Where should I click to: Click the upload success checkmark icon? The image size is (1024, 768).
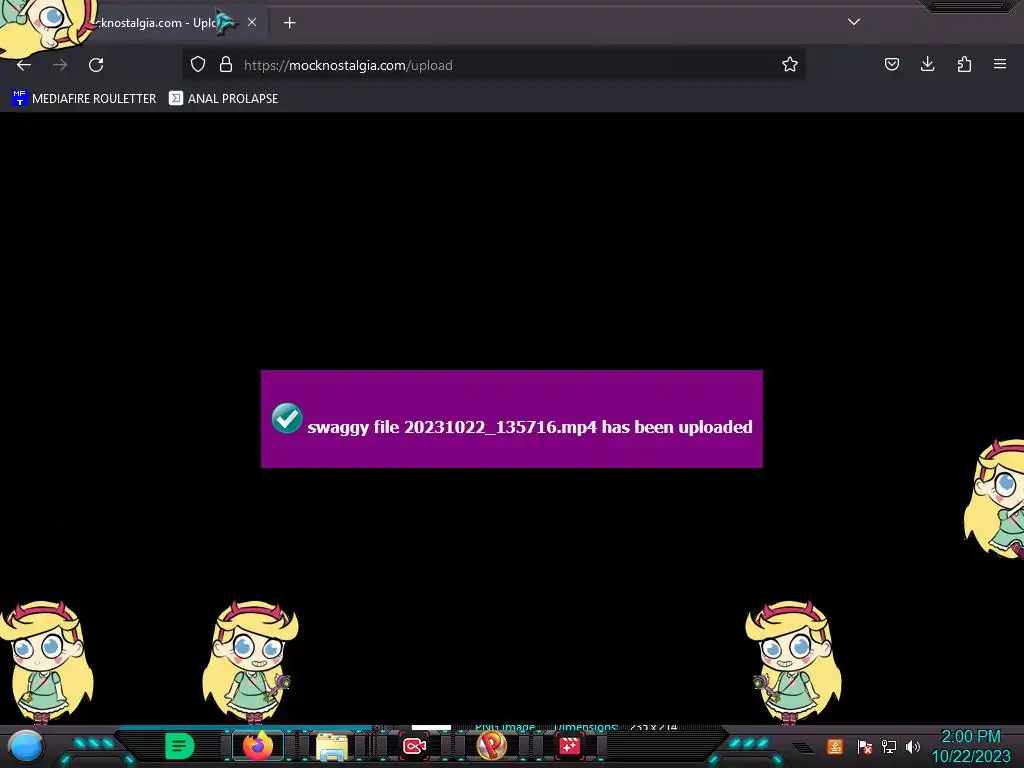click(x=287, y=418)
